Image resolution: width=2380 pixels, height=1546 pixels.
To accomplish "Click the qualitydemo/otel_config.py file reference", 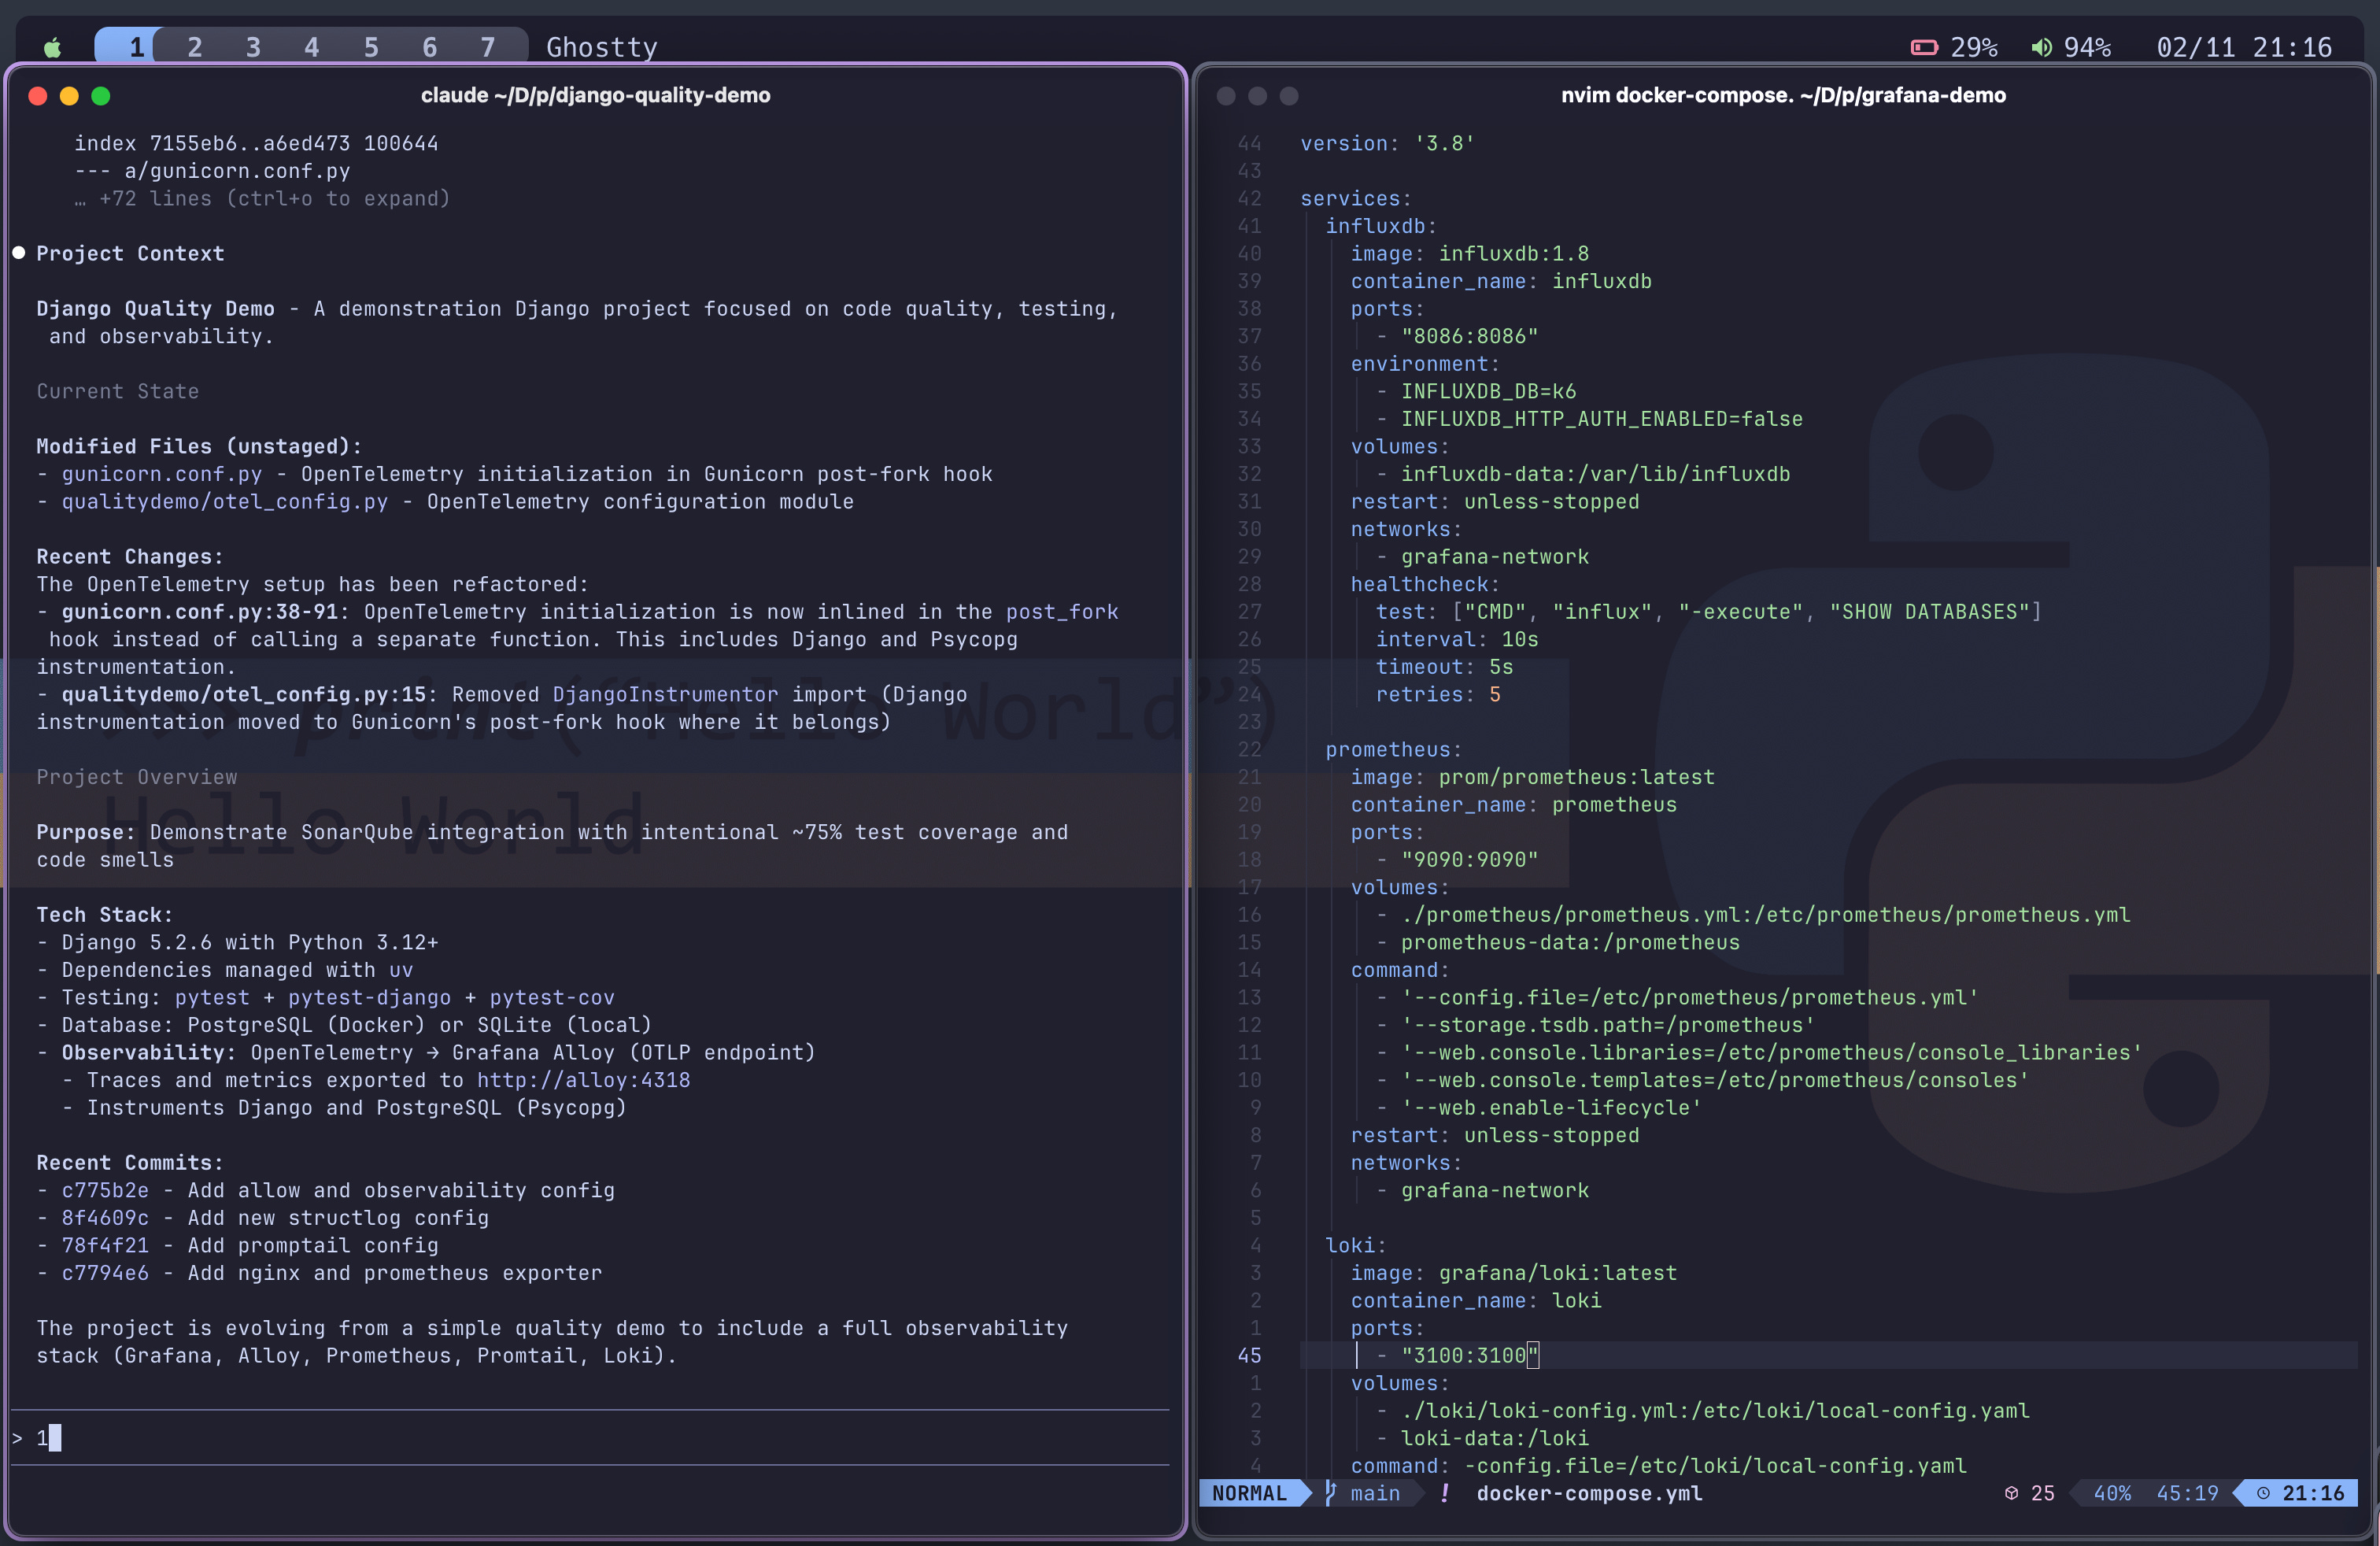I will [x=224, y=501].
